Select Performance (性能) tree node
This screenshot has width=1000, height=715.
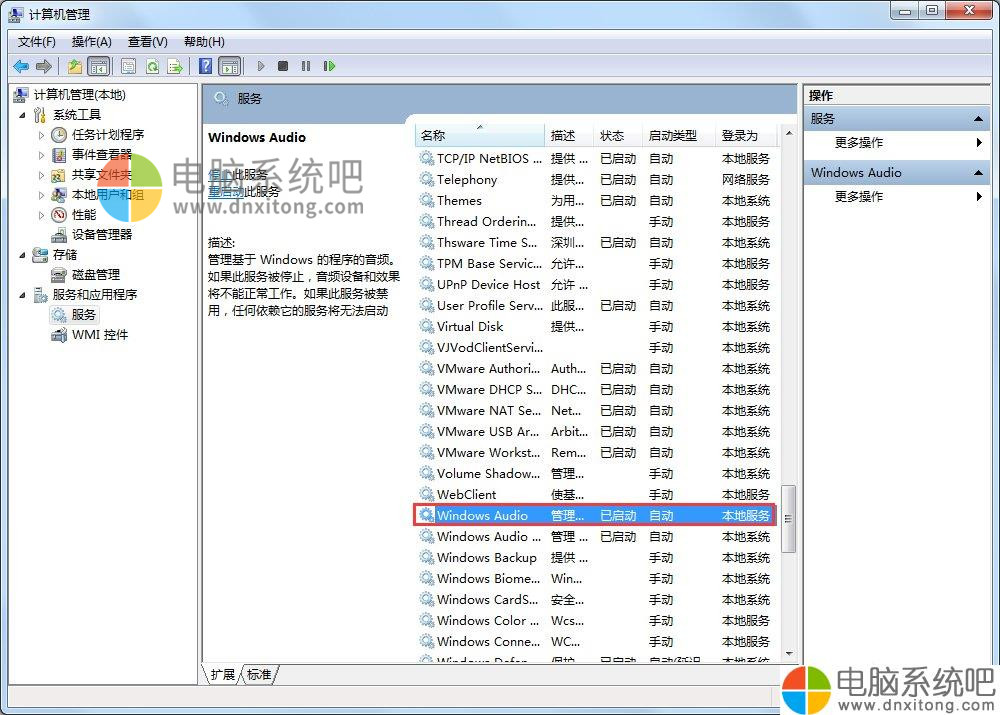(84, 214)
